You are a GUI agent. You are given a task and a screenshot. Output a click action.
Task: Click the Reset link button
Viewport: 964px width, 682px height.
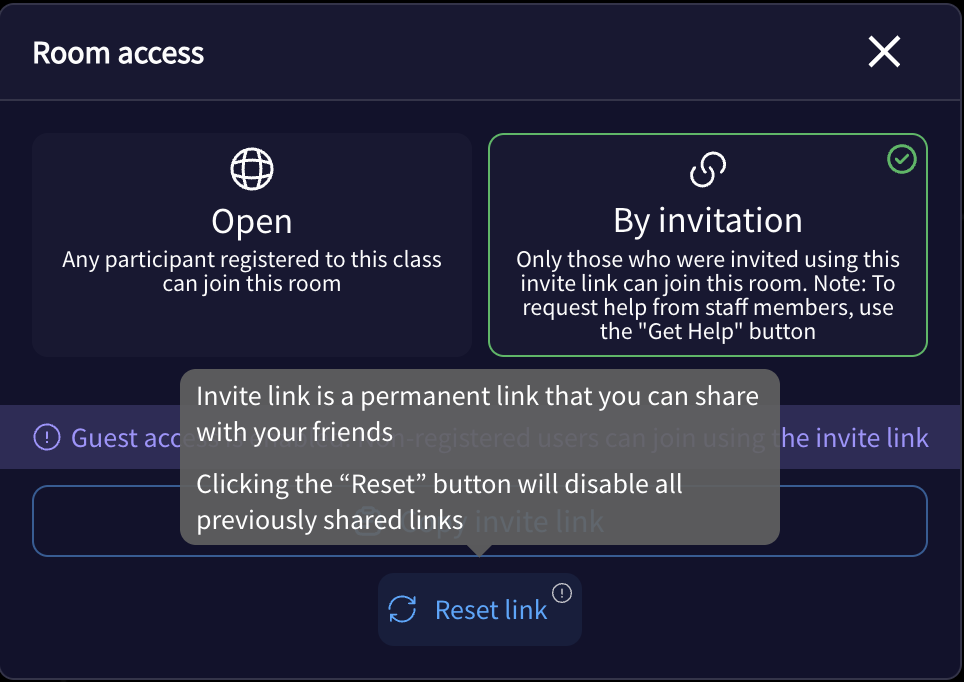(x=480, y=609)
